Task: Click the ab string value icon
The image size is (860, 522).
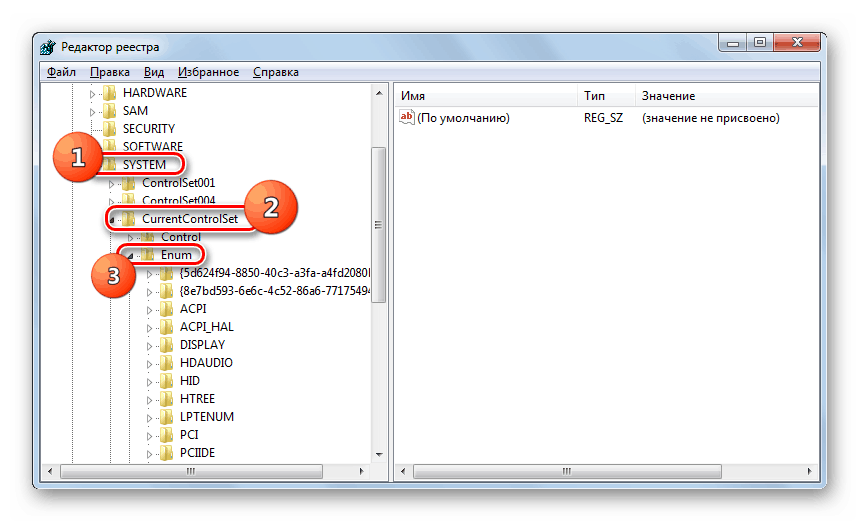Action: coord(407,117)
